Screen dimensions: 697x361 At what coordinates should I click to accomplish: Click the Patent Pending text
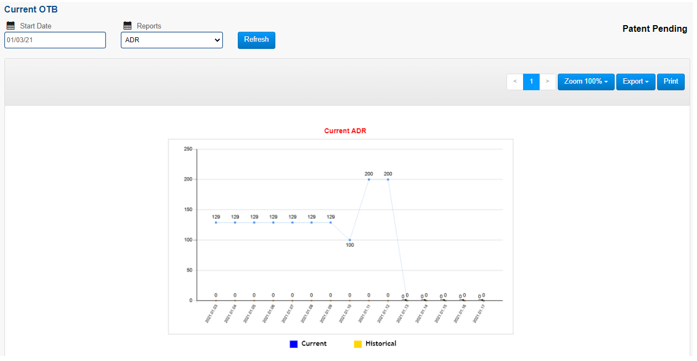[654, 28]
